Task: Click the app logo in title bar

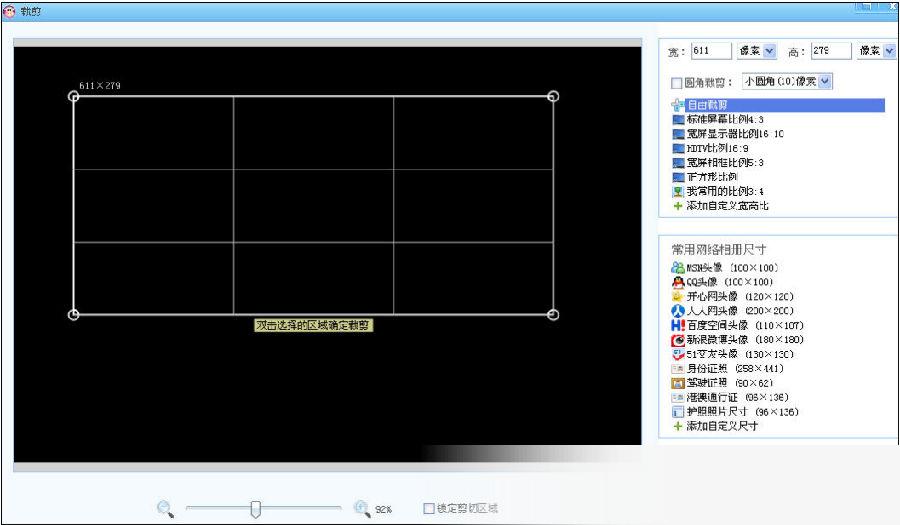Action: coord(9,11)
